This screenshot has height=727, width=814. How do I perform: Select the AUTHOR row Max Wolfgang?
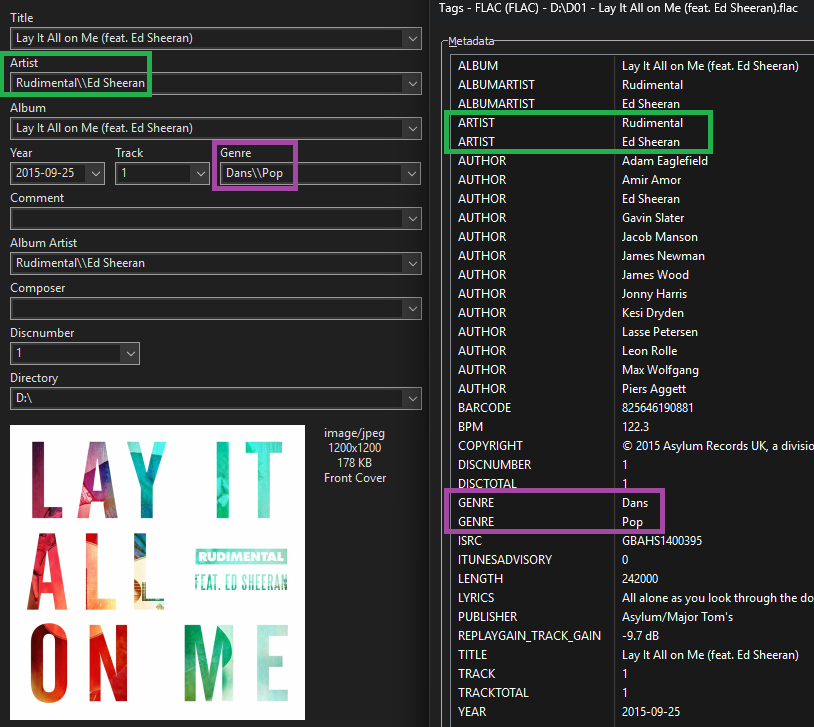click(632, 370)
